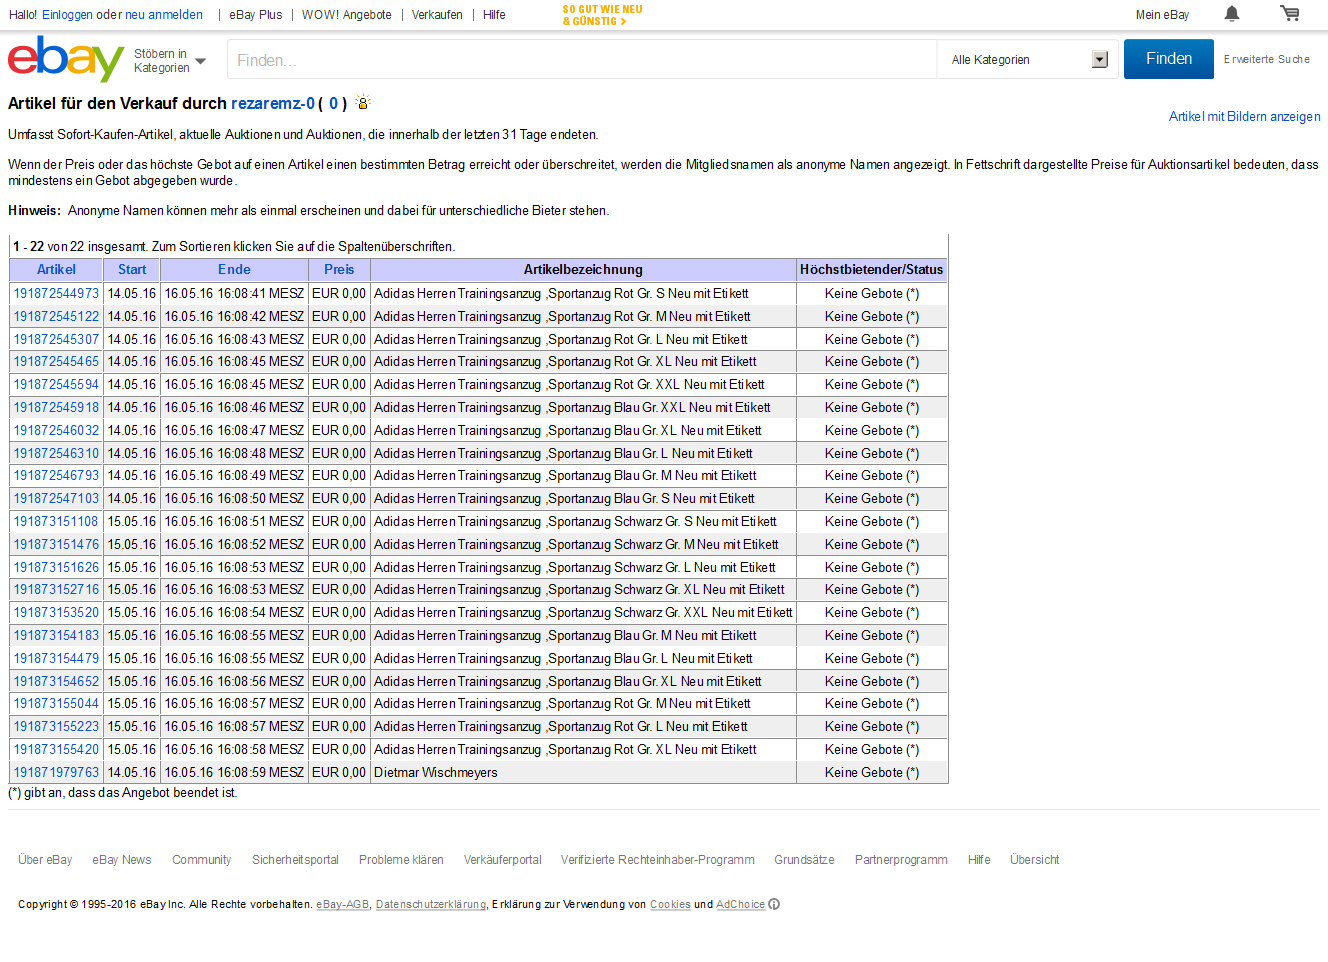Screen dimensions: 1328x962
Task: Open Verifizierte Rechteinhaber-Programm link
Action: (658, 860)
